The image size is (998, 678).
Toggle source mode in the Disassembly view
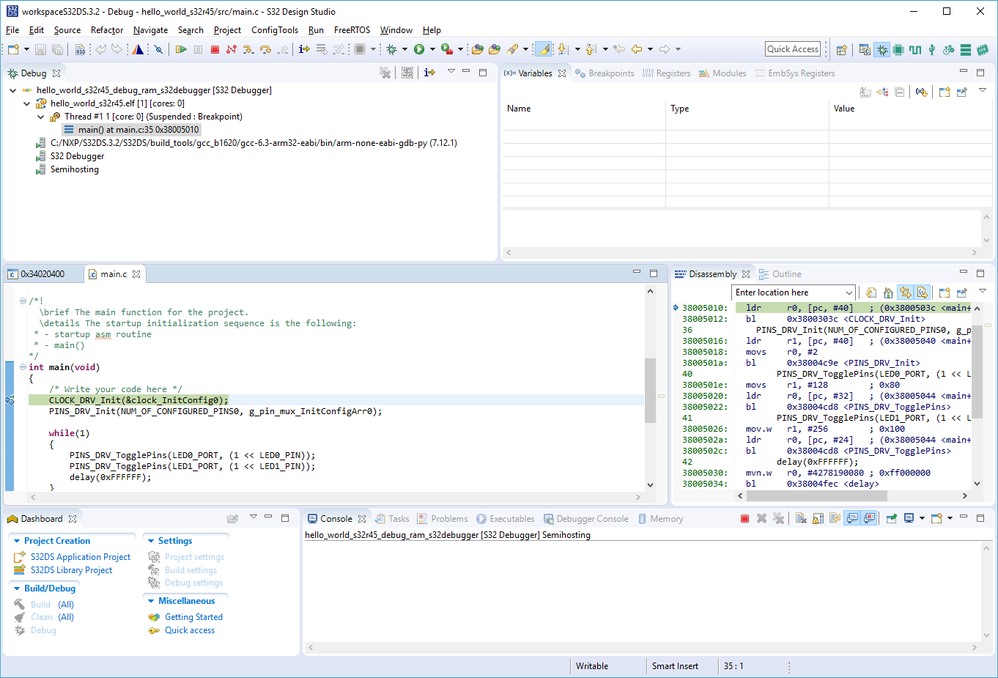(922, 291)
